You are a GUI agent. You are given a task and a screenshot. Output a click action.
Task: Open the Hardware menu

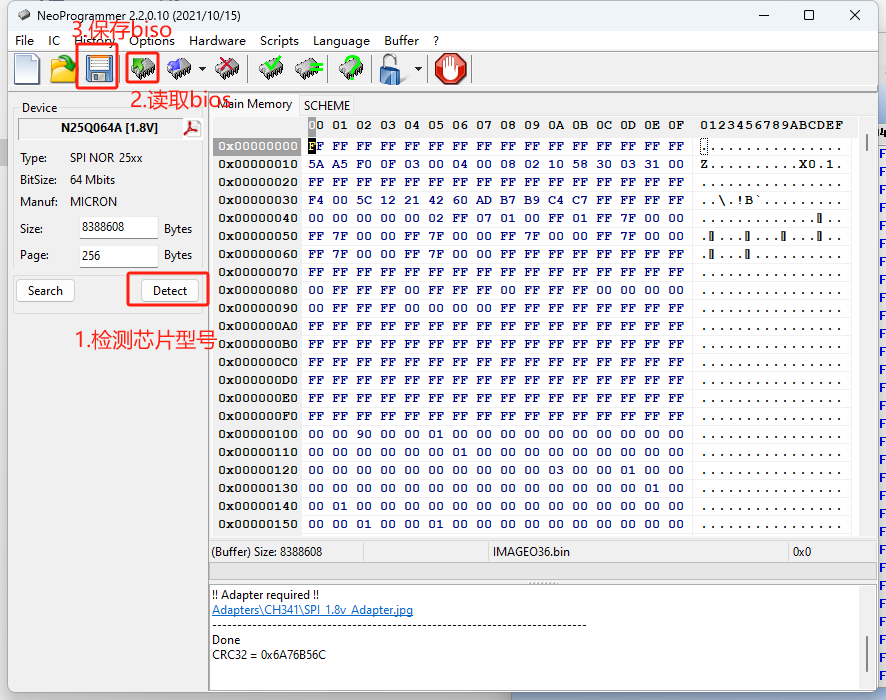pyautogui.click(x=217, y=41)
